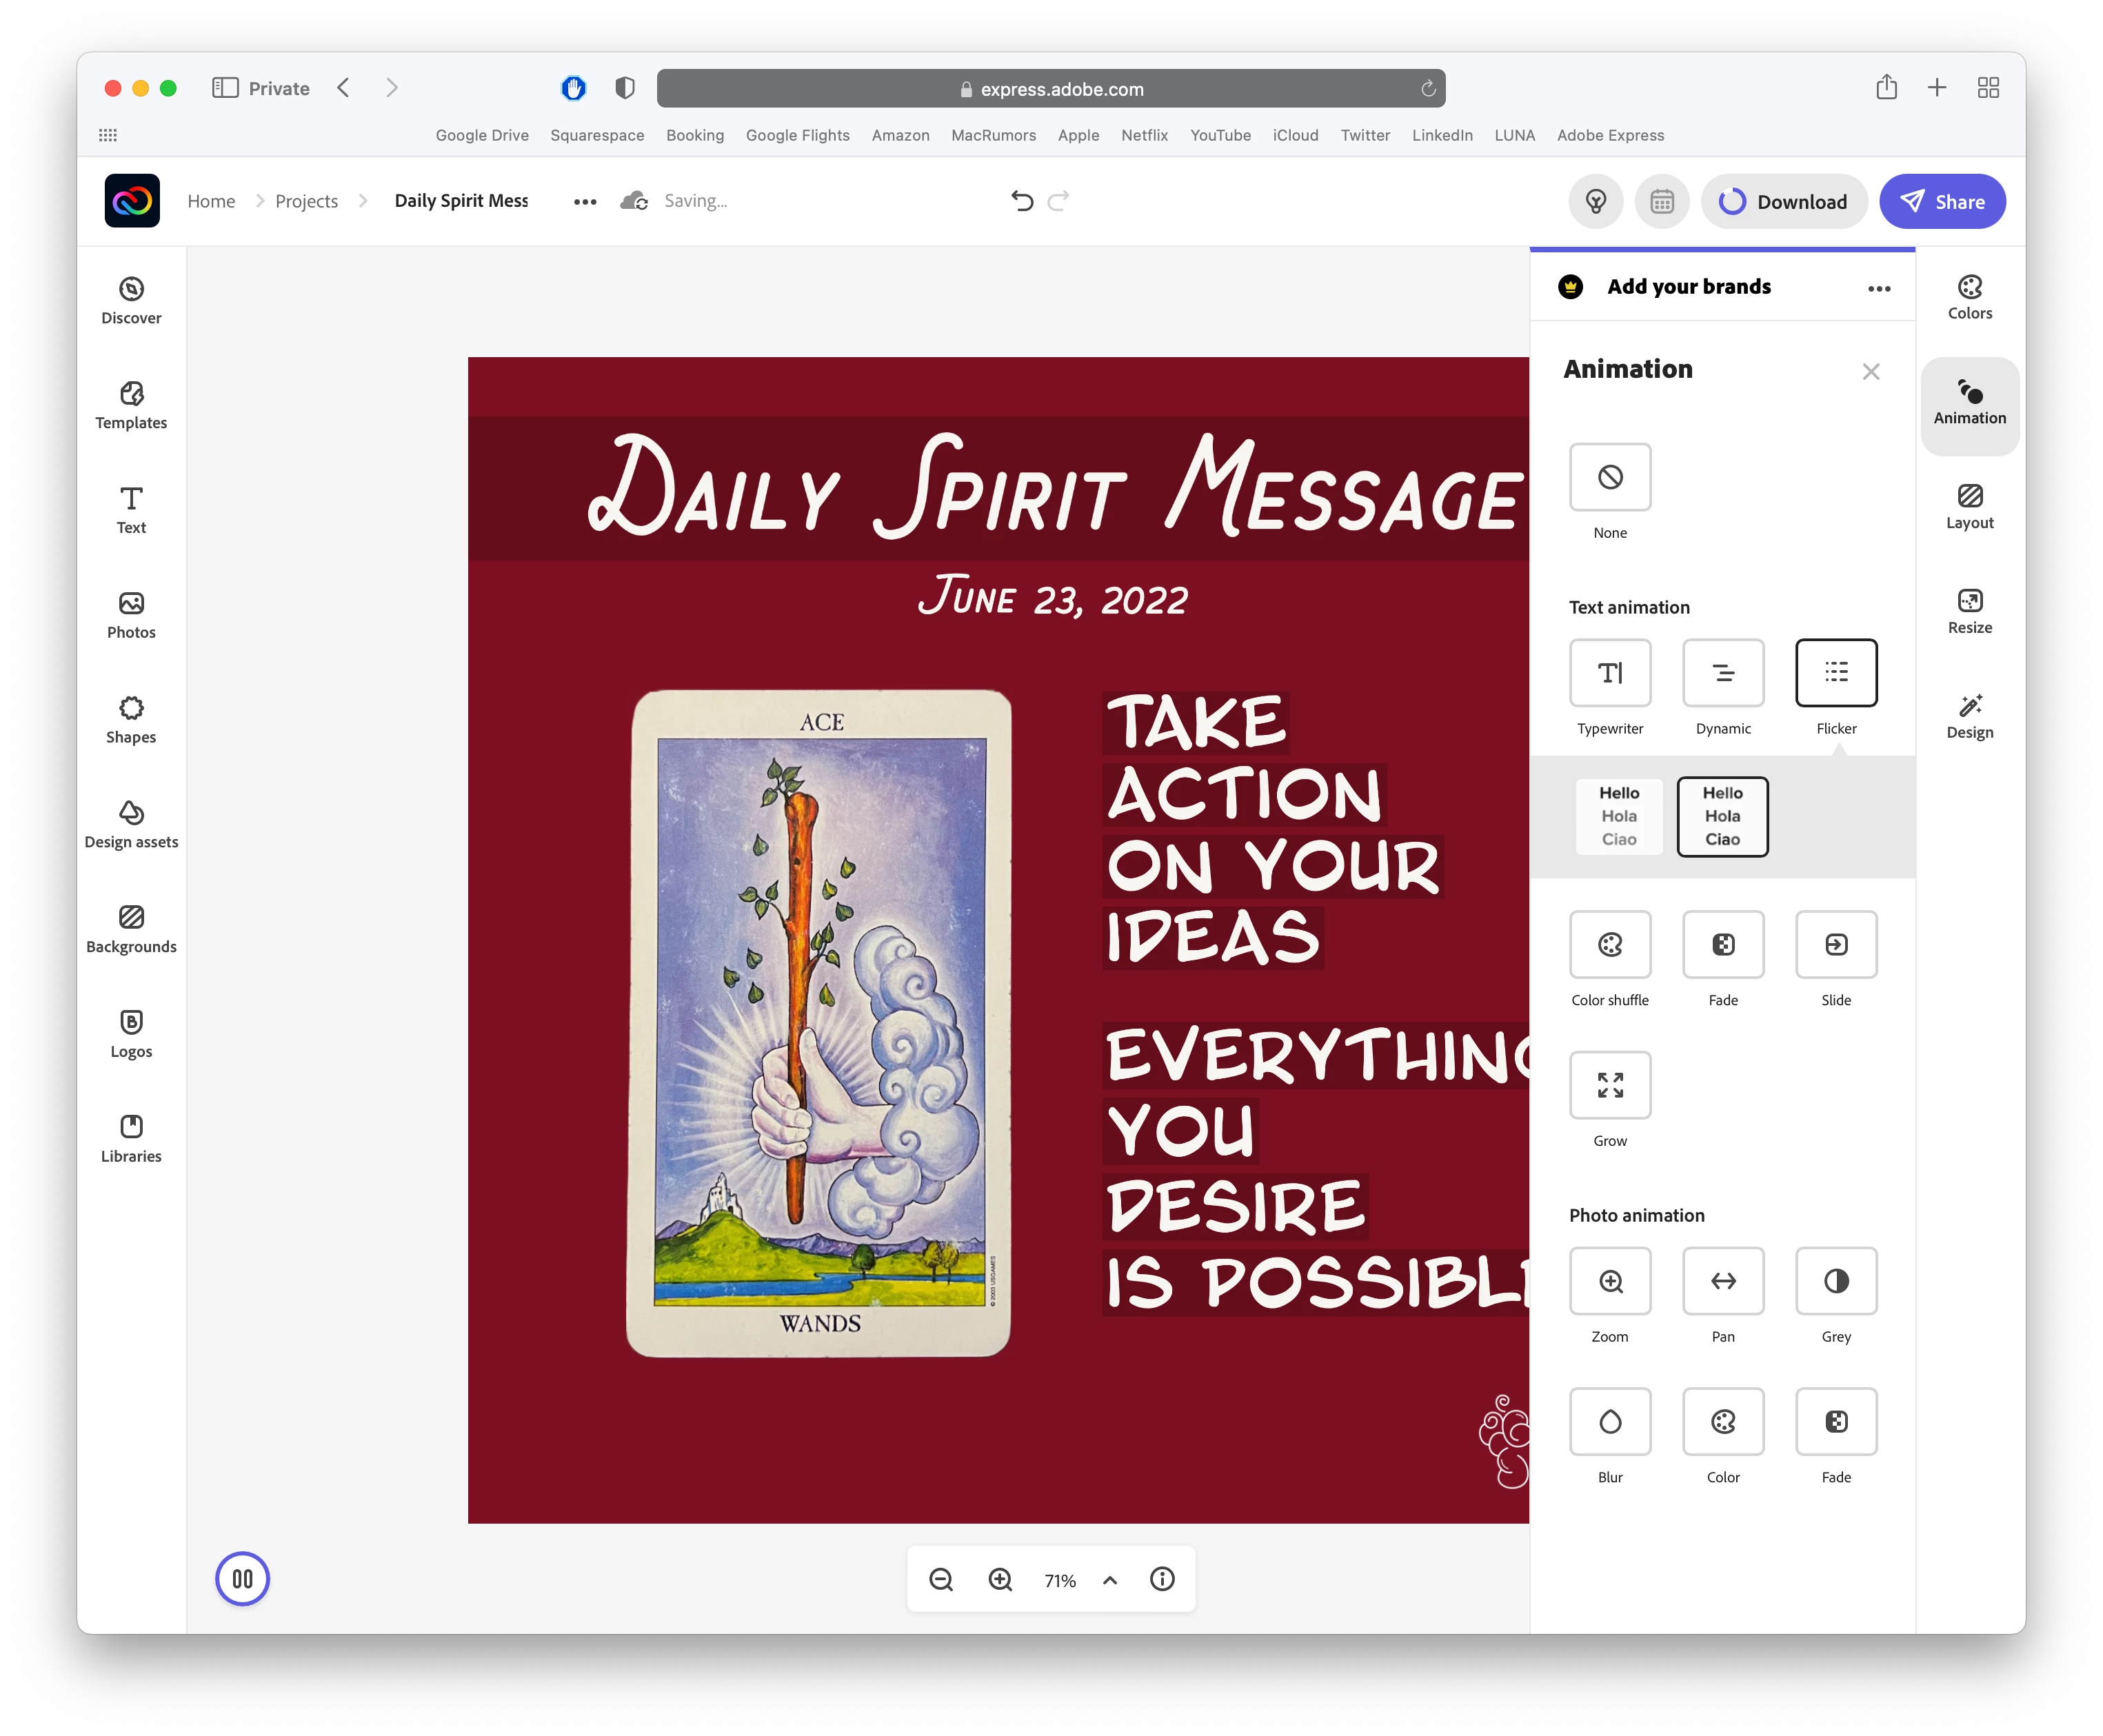Choose the first Flicker style variant
The width and height of the screenshot is (2103, 1736).
(1618, 816)
